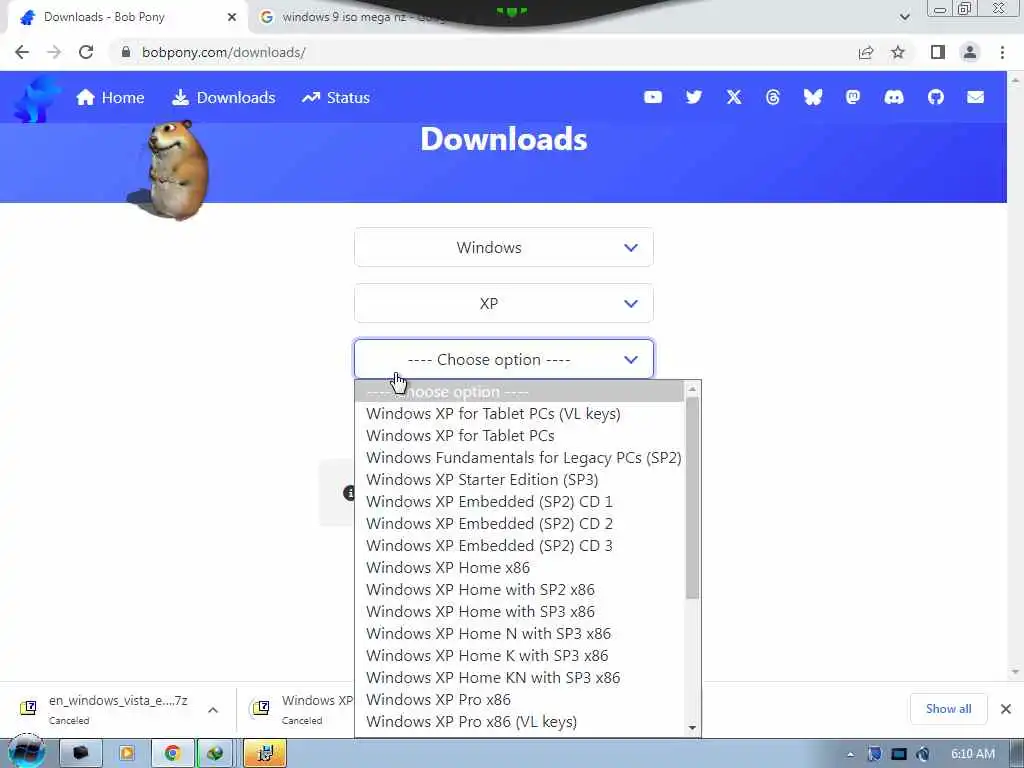
Task: Collapse the Choose option dropdown
Action: point(504,359)
